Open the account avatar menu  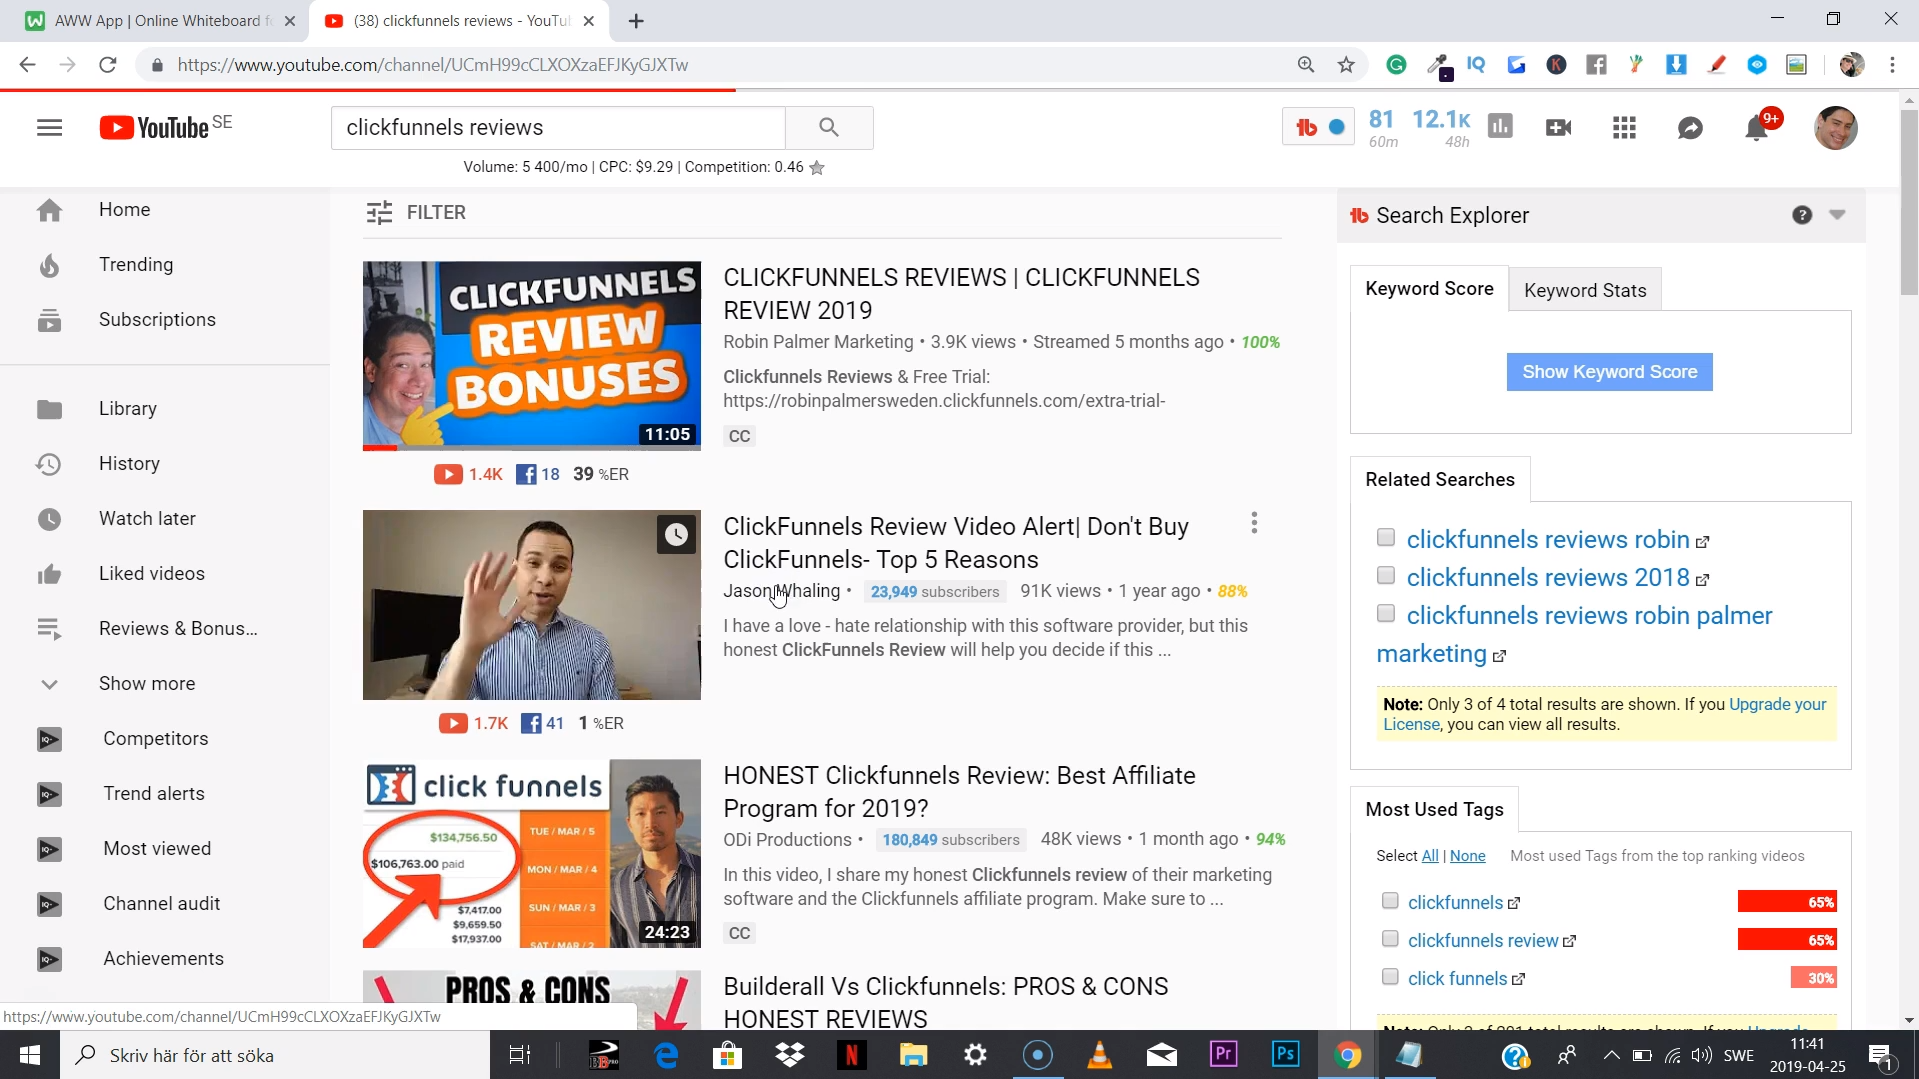[x=1836, y=128]
